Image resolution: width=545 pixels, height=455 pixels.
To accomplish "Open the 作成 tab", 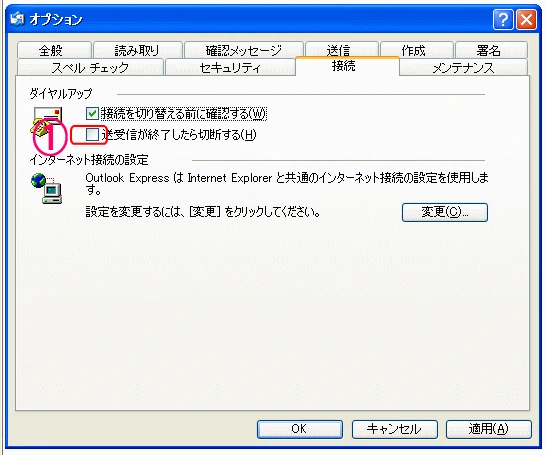I will click(416, 50).
